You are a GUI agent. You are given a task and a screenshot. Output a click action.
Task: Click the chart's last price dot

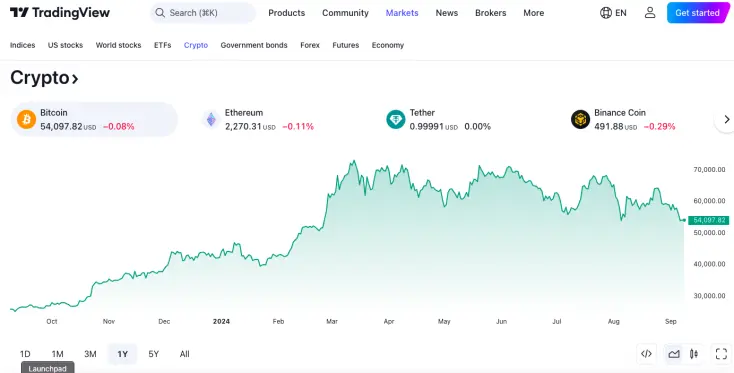(x=684, y=220)
